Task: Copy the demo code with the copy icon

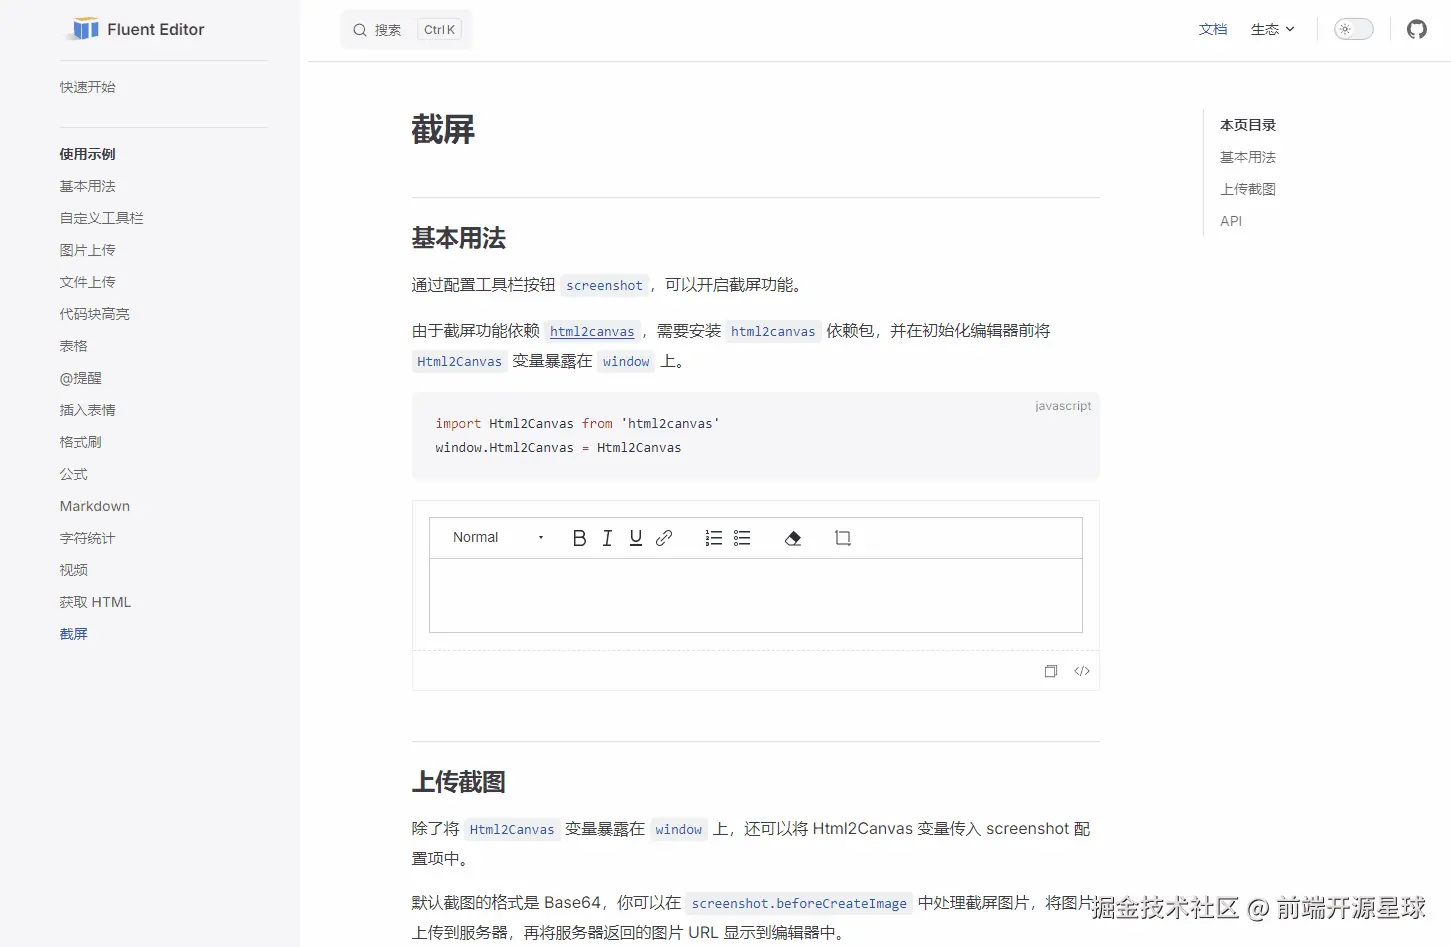Action: pyautogui.click(x=1051, y=671)
